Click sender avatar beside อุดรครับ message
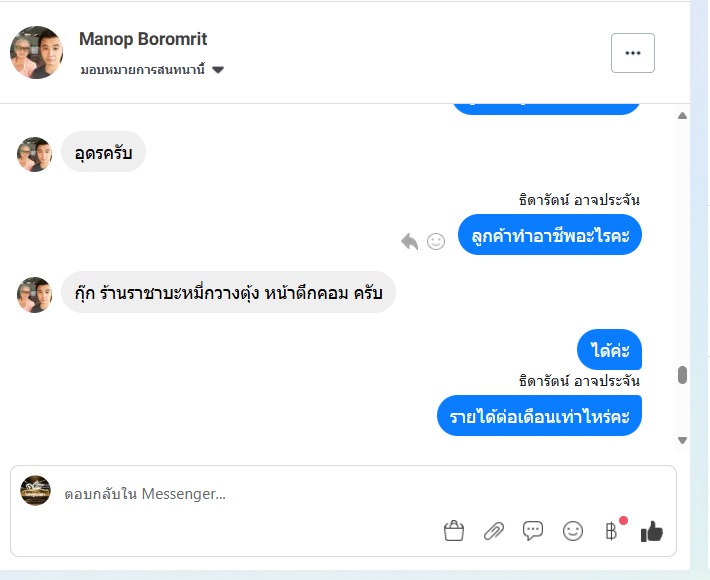The height and width of the screenshot is (580, 710). (35, 154)
